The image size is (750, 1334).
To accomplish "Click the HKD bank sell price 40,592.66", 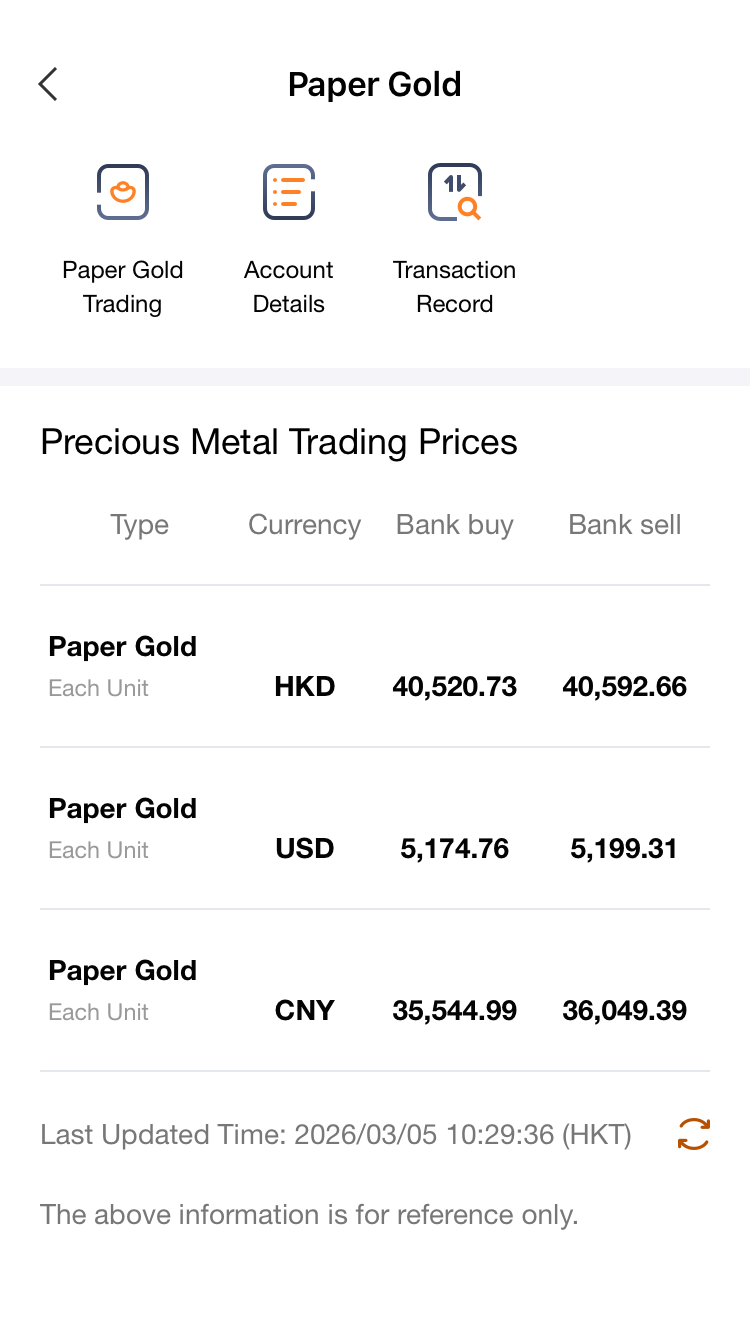I will tap(625, 687).
